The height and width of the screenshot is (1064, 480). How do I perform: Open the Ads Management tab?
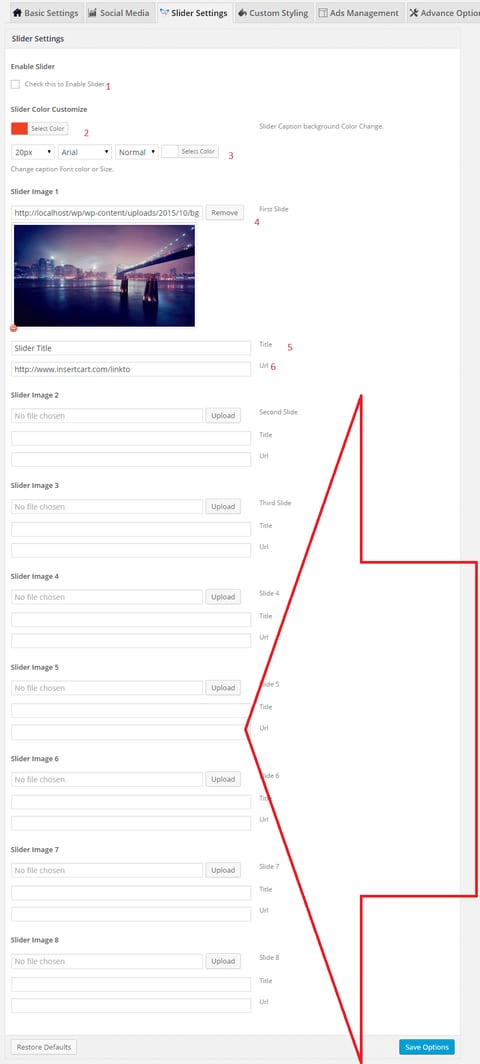point(358,13)
